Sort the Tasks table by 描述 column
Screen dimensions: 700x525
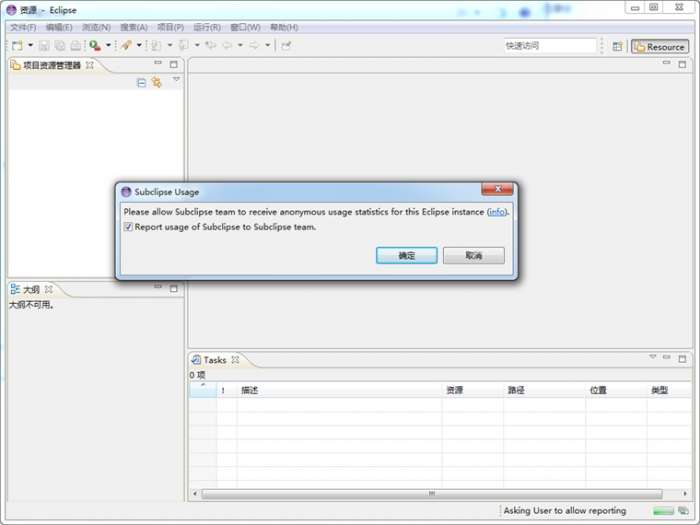tap(339, 390)
